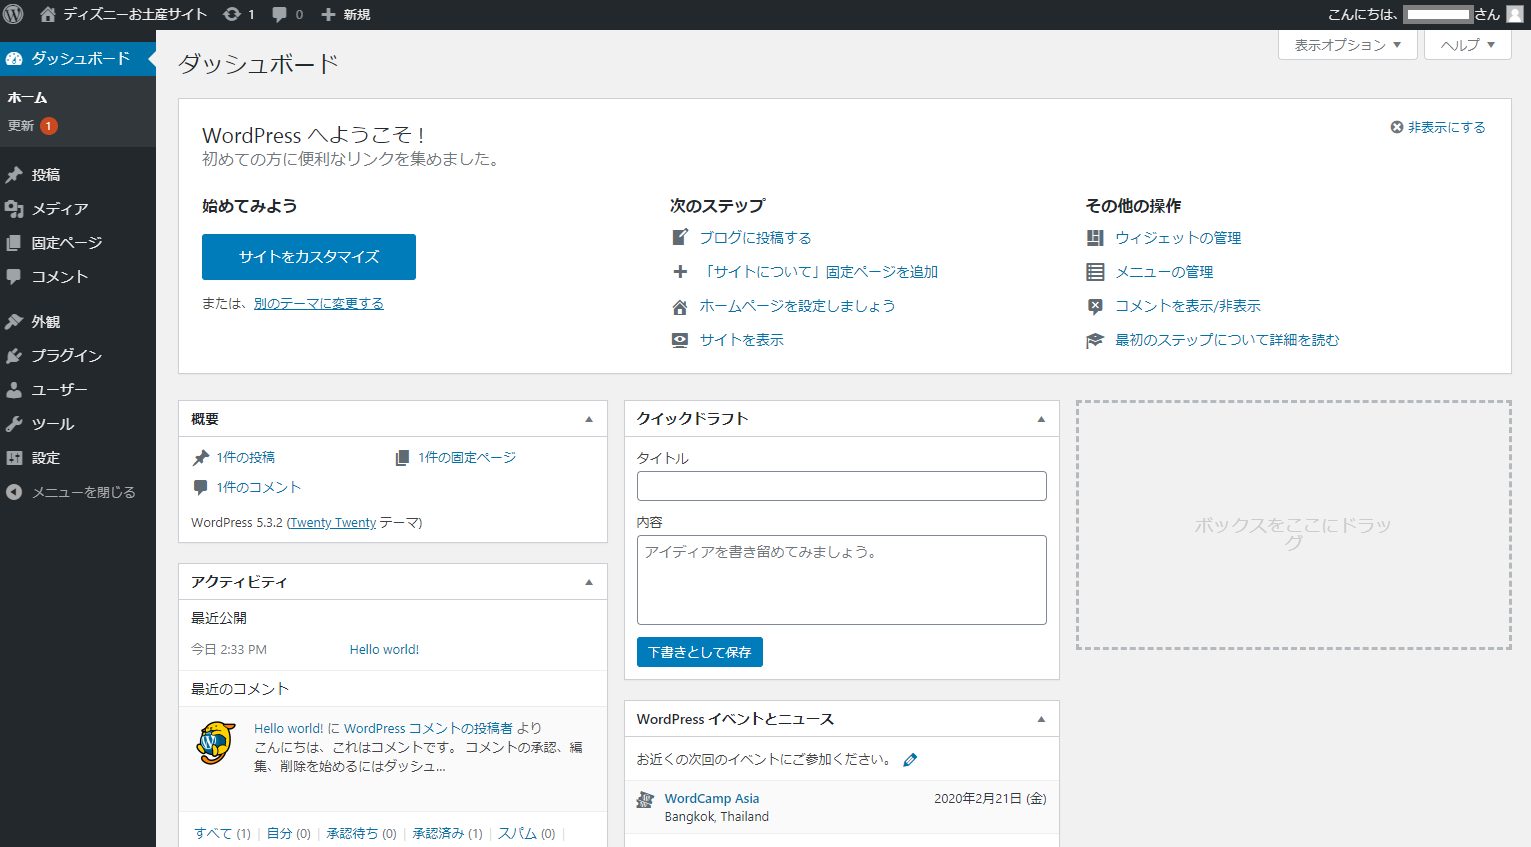1531x847 pixels.
Task: Click the 1件のコメント link in 概要
Action: coord(259,488)
